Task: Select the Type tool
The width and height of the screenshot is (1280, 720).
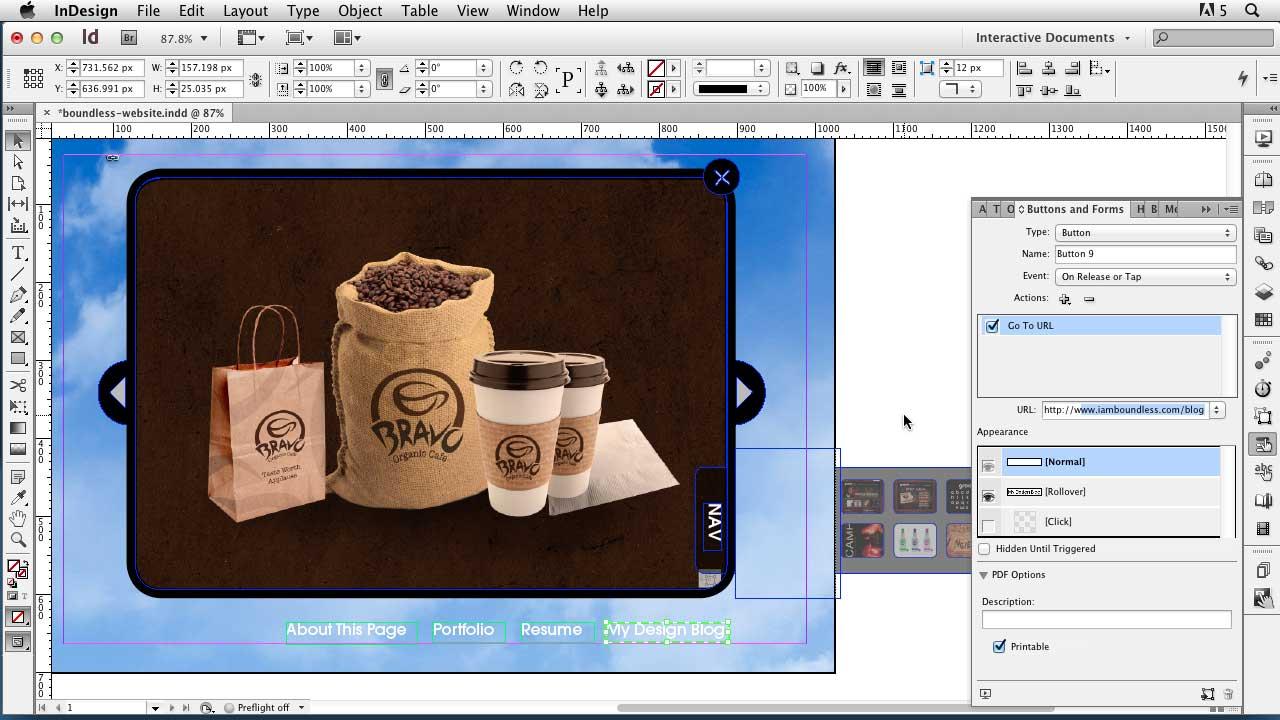Action: pos(18,253)
